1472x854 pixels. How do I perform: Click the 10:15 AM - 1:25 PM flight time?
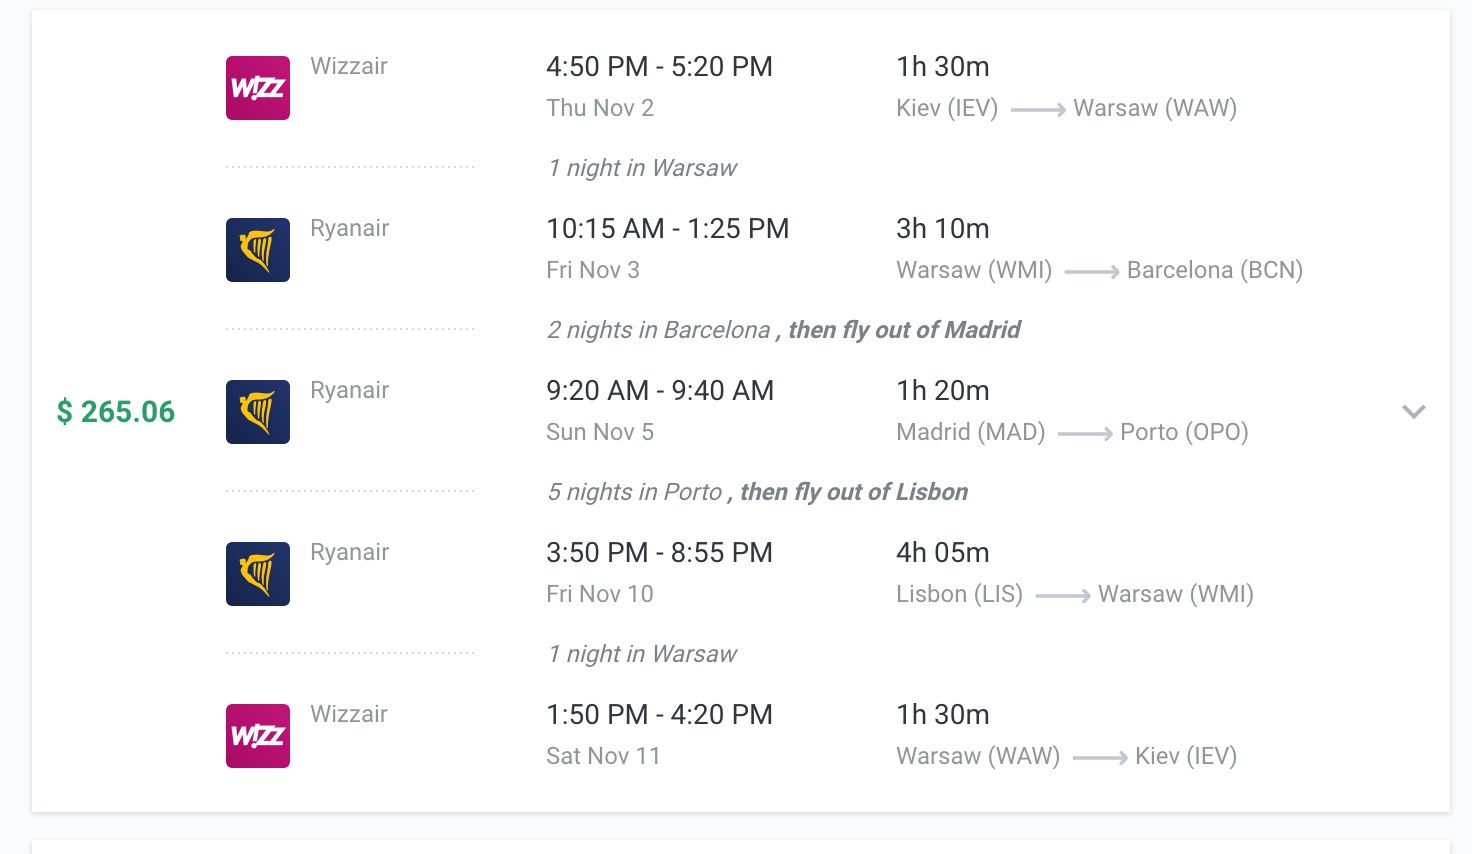[x=667, y=229]
